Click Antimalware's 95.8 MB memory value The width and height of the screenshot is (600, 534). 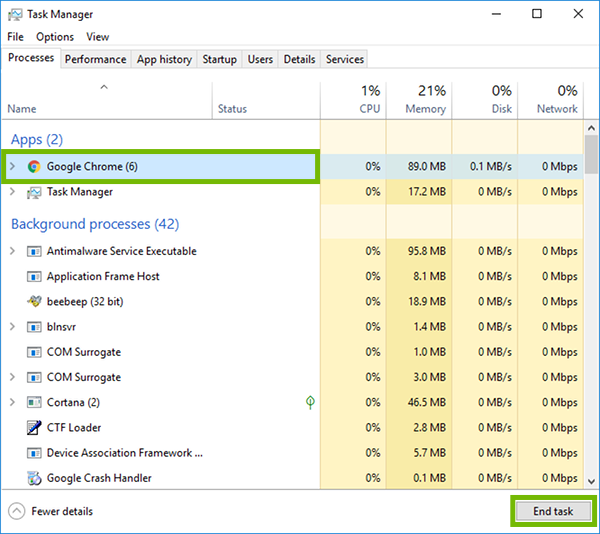pyautogui.click(x=427, y=251)
